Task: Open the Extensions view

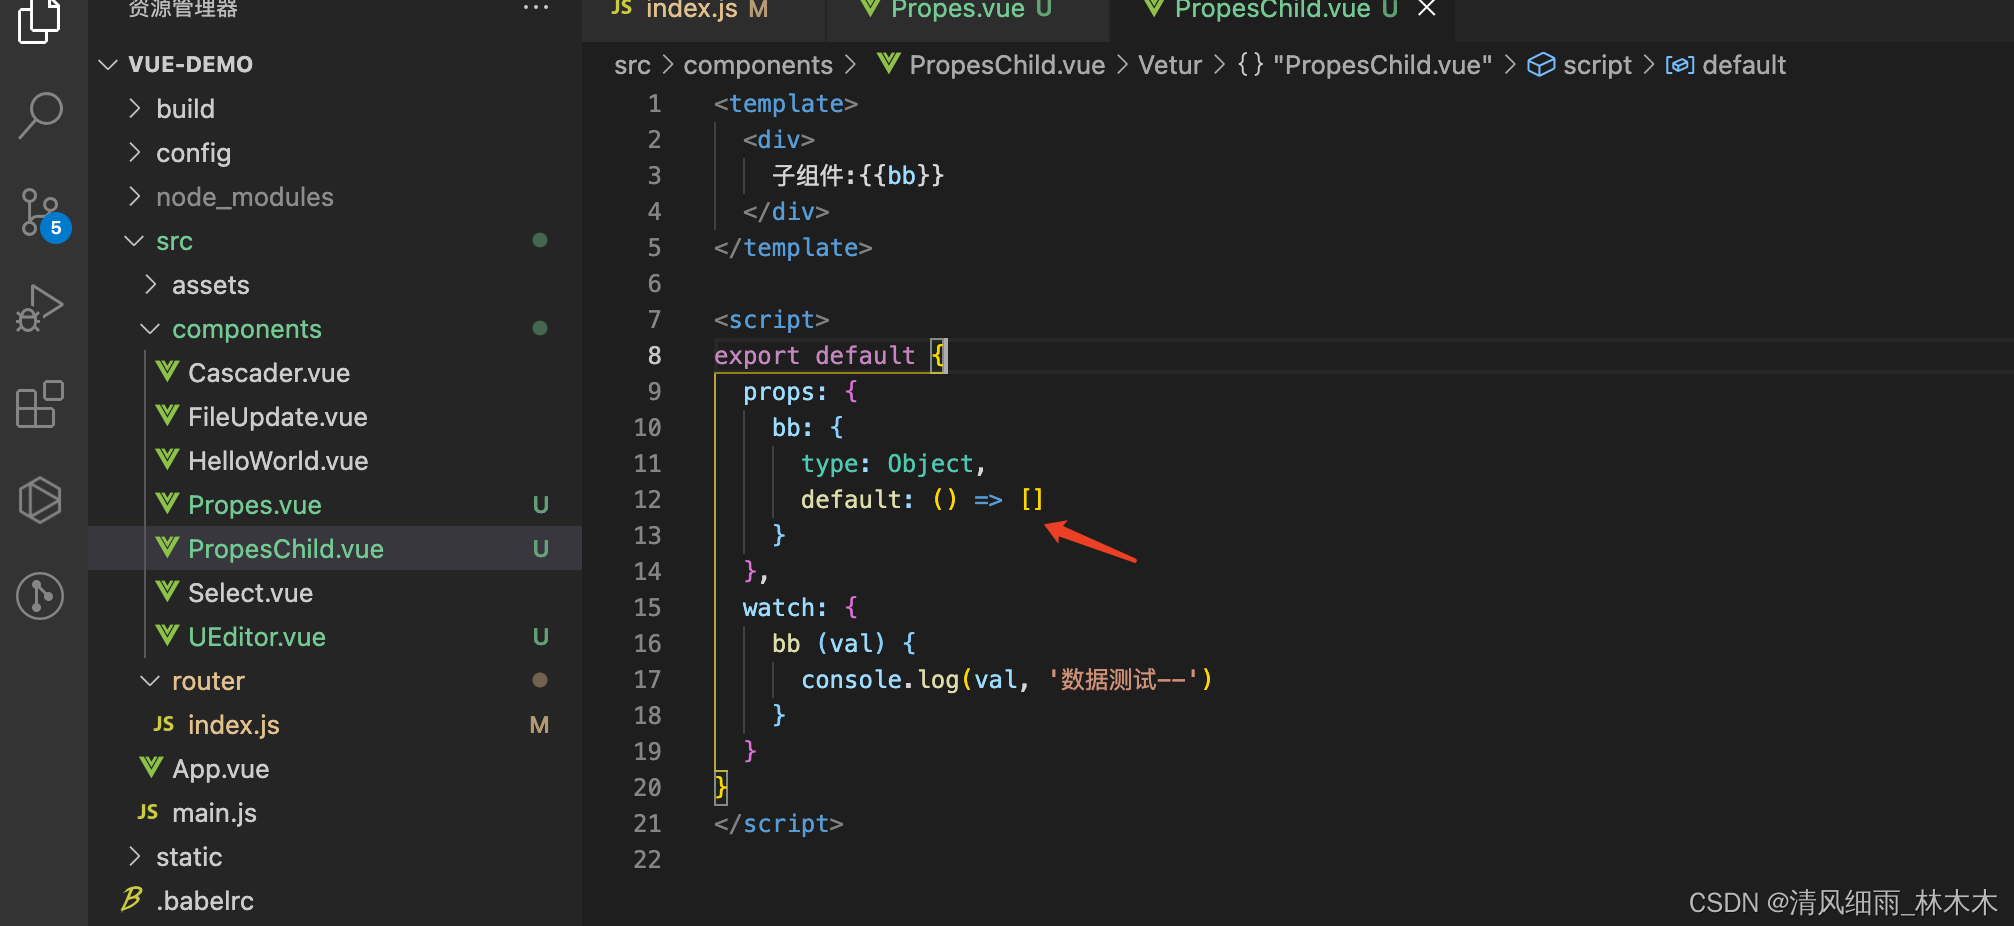Action: (x=40, y=404)
